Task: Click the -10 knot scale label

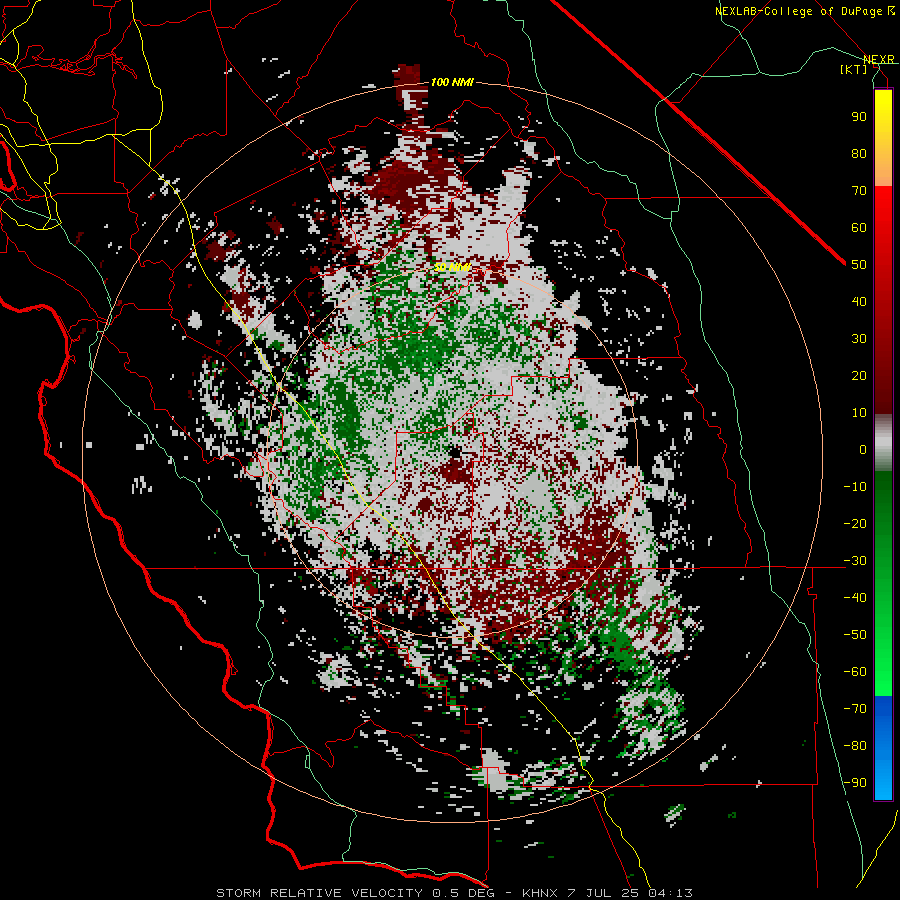Action: coord(855,487)
